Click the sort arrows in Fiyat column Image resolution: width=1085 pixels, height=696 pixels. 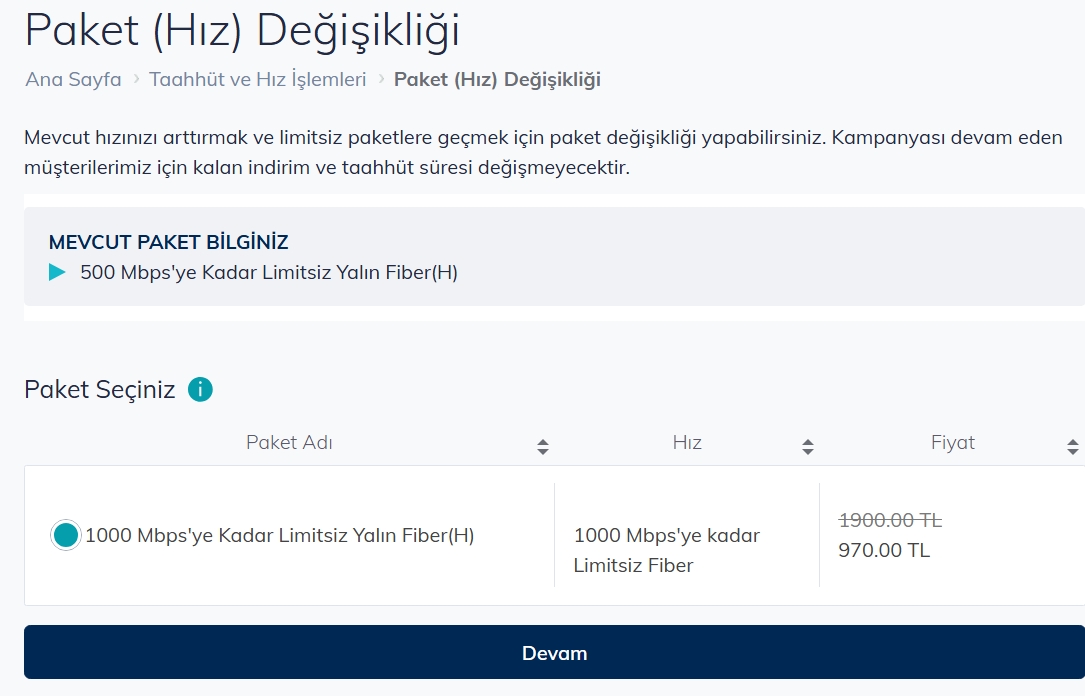(1072, 447)
